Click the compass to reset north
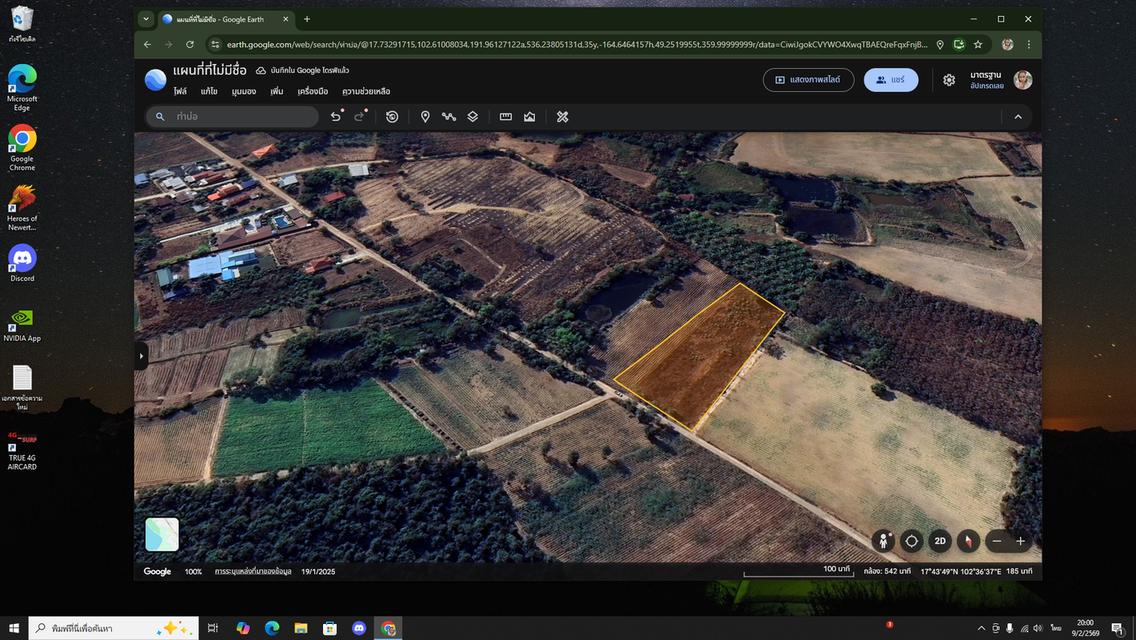1136x640 pixels. pyautogui.click(x=968, y=541)
